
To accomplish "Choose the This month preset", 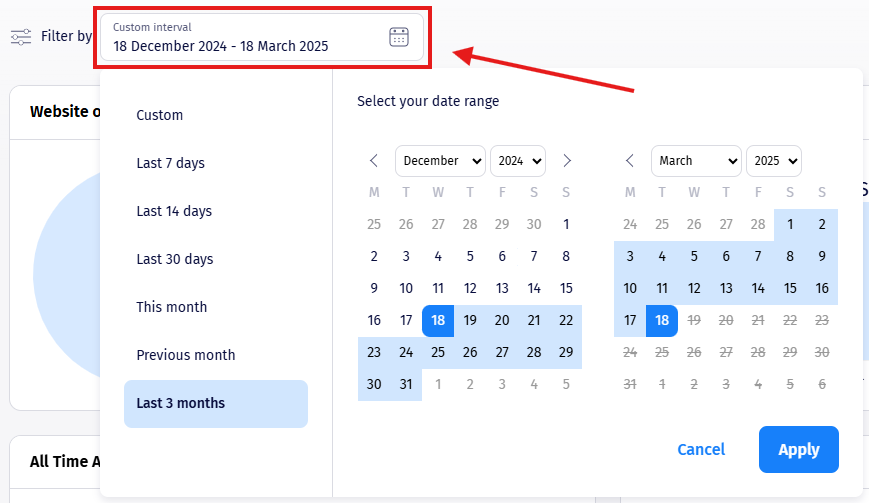I will pos(171,307).
